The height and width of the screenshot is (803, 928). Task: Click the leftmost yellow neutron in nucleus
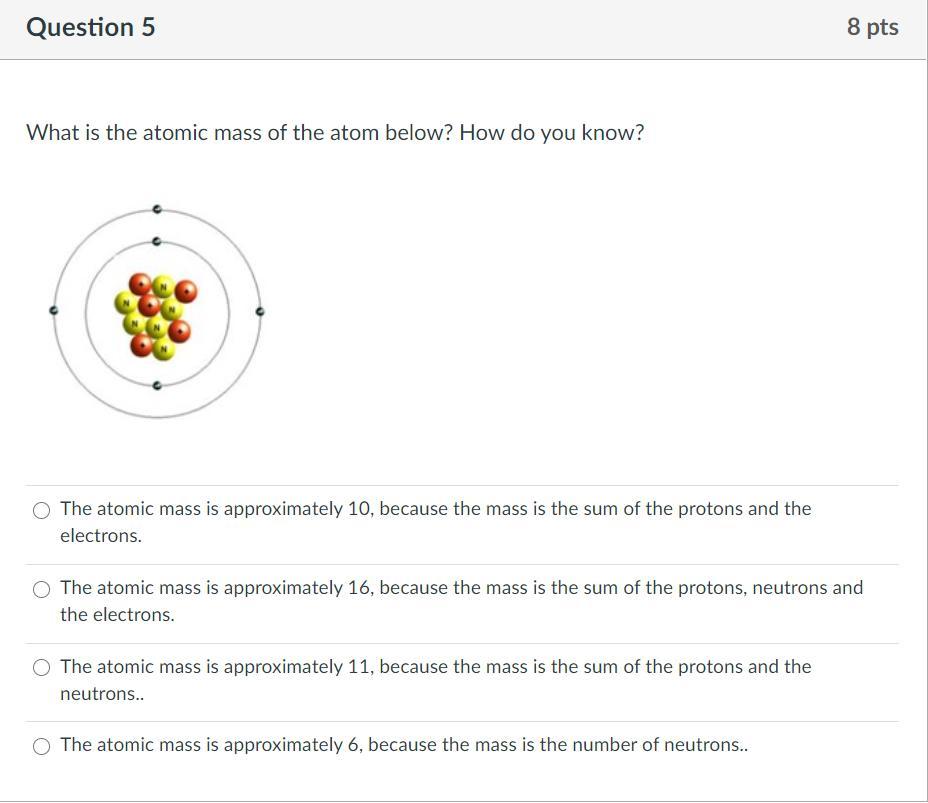tap(125, 302)
